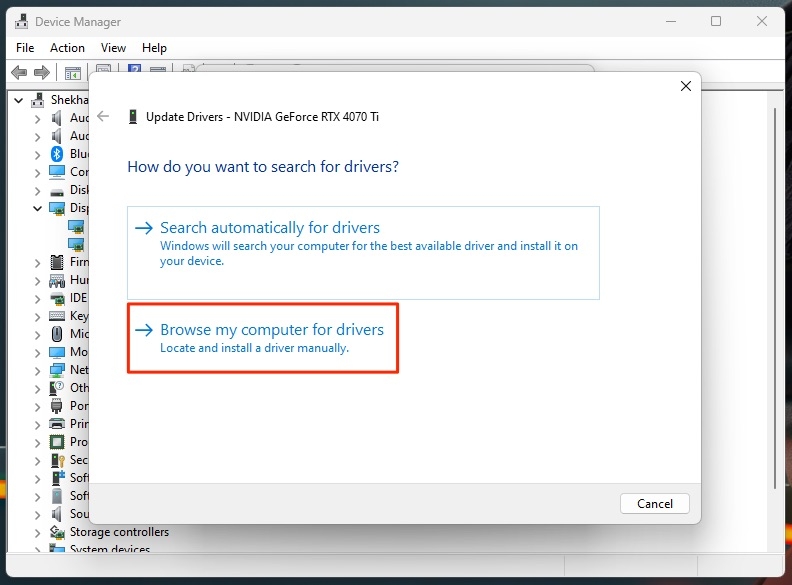The image size is (792, 585).
Task: Click the back arrow in Update Drivers dialog
Action: [x=103, y=116]
